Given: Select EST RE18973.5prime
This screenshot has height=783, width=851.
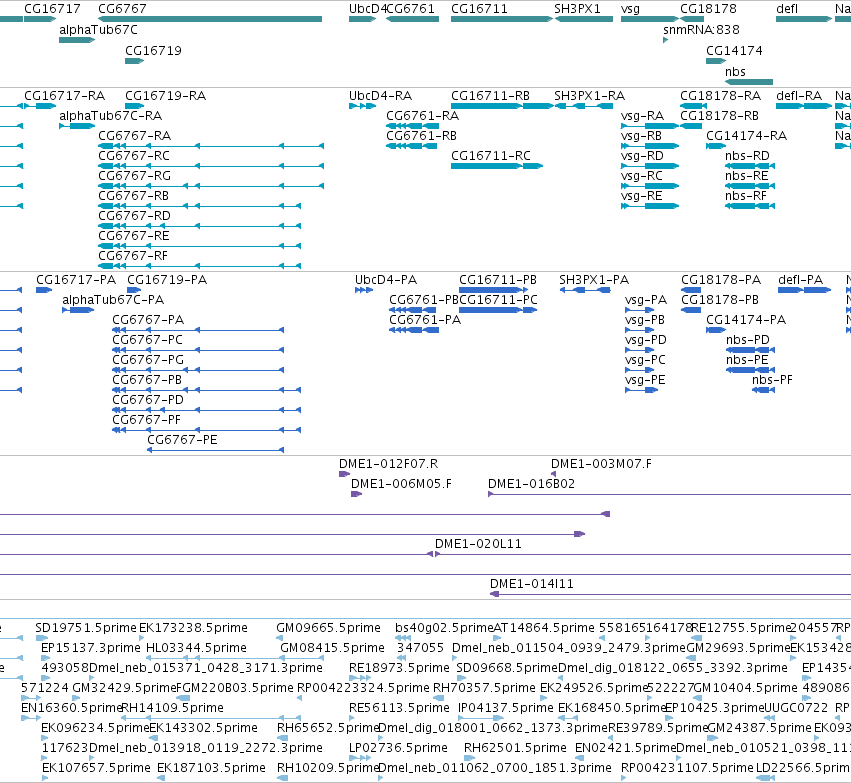Looking at the screenshot, I should coord(399,668).
